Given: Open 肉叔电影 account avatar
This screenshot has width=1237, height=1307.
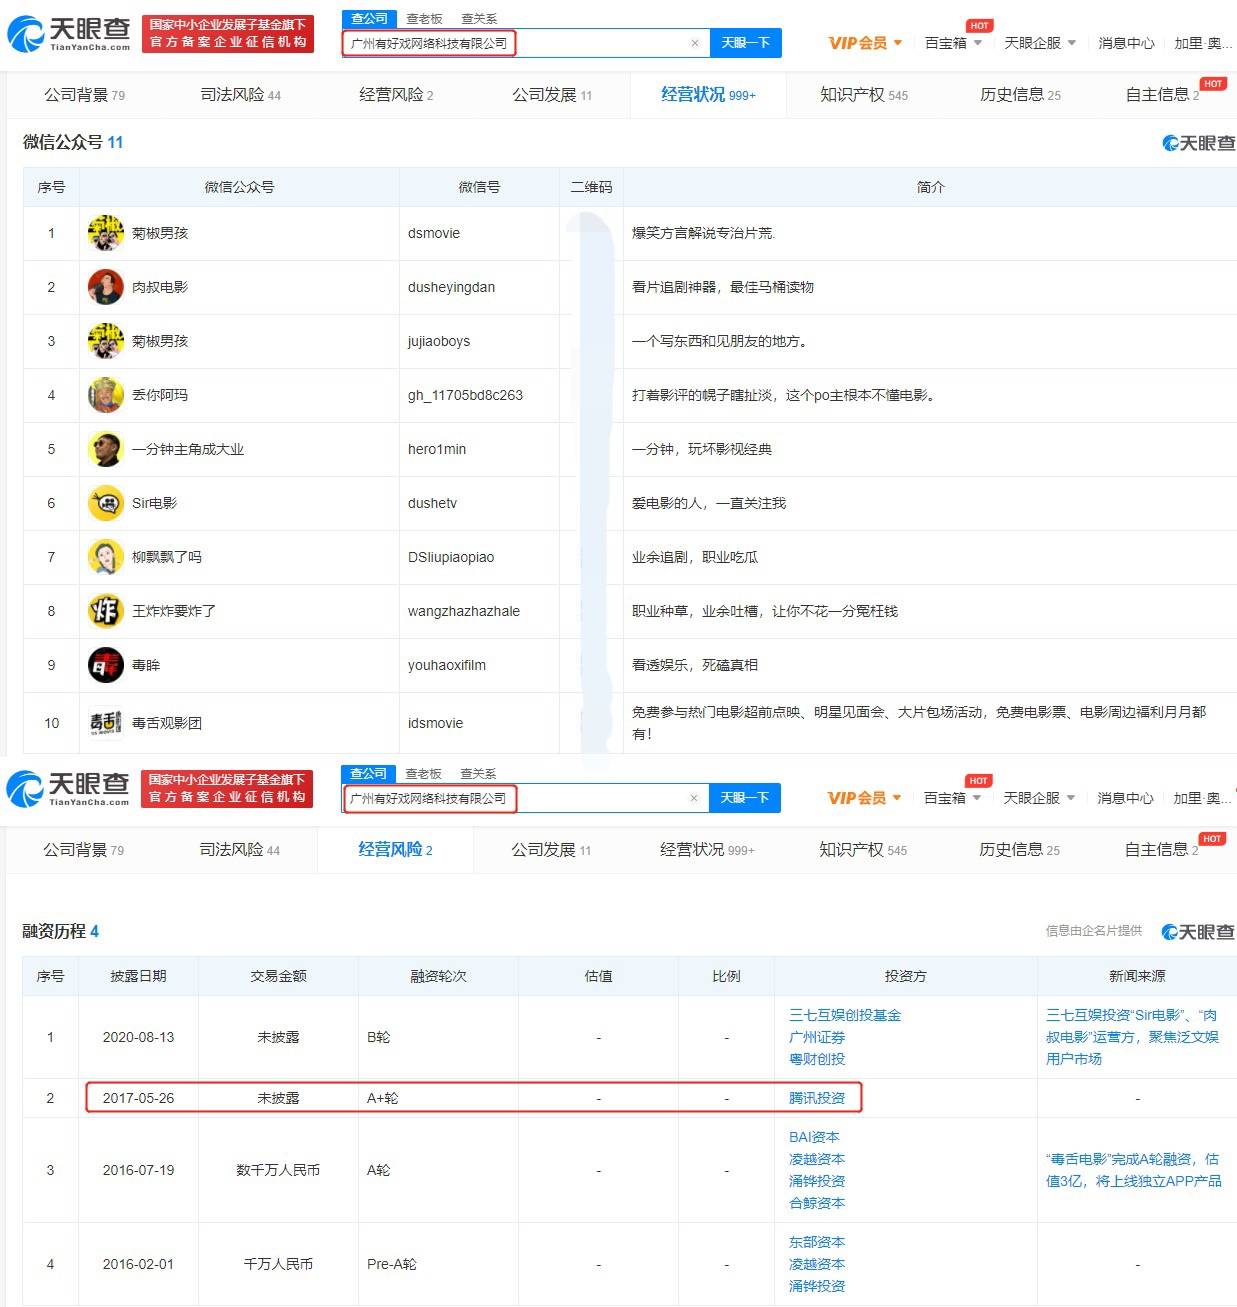Looking at the screenshot, I should pos(105,287).
